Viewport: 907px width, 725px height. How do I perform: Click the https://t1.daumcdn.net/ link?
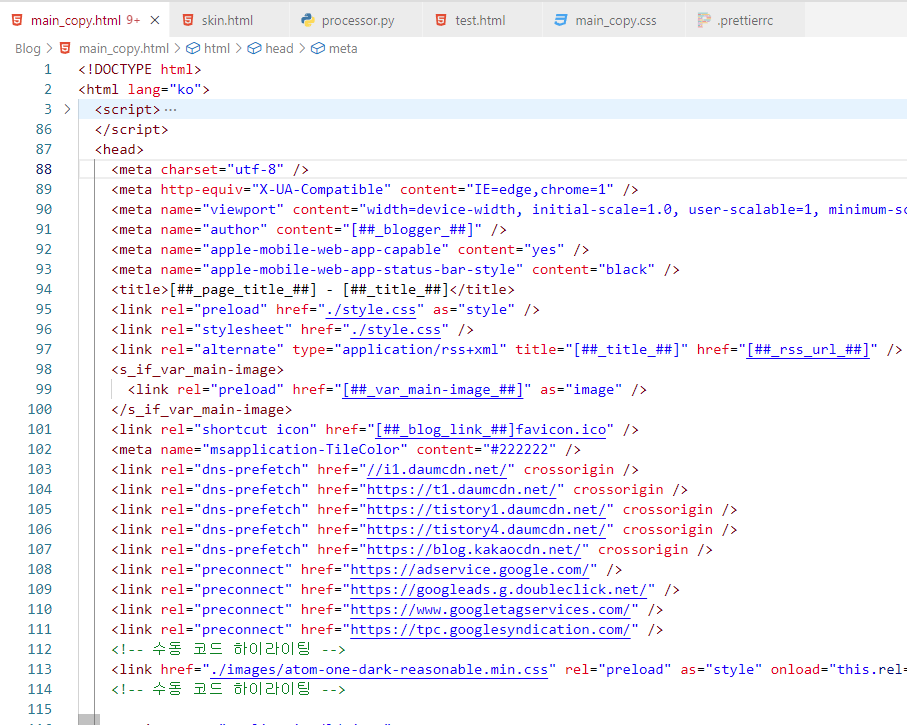point(462,490)
